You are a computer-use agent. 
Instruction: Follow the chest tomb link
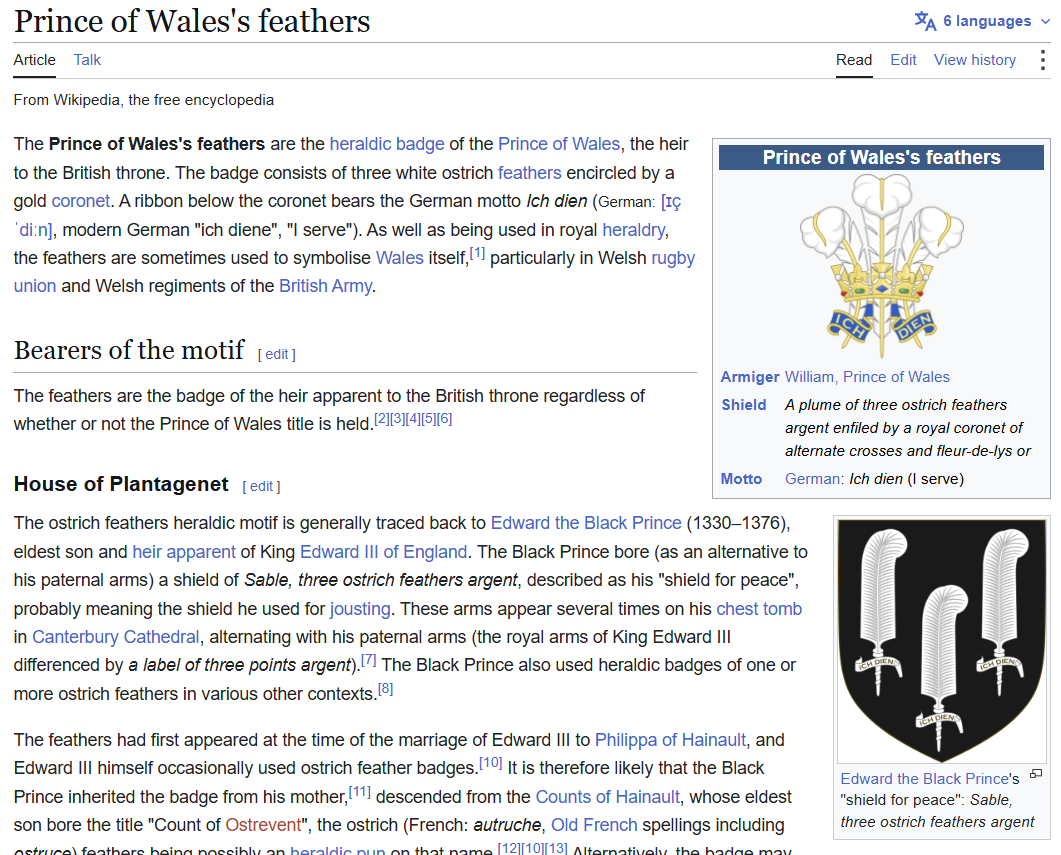pos(759,609)
